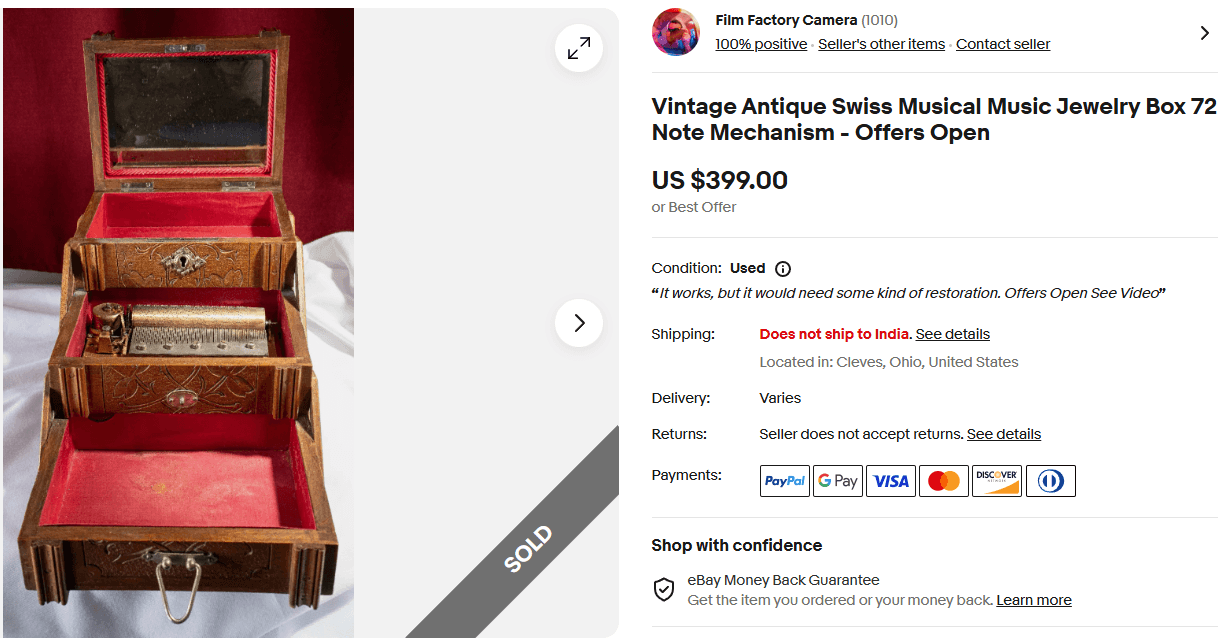Click the Money Back Guarantee shield icon
This screenshot has width=1218, height=644.
pyautogui.click(x=664, y=590)
